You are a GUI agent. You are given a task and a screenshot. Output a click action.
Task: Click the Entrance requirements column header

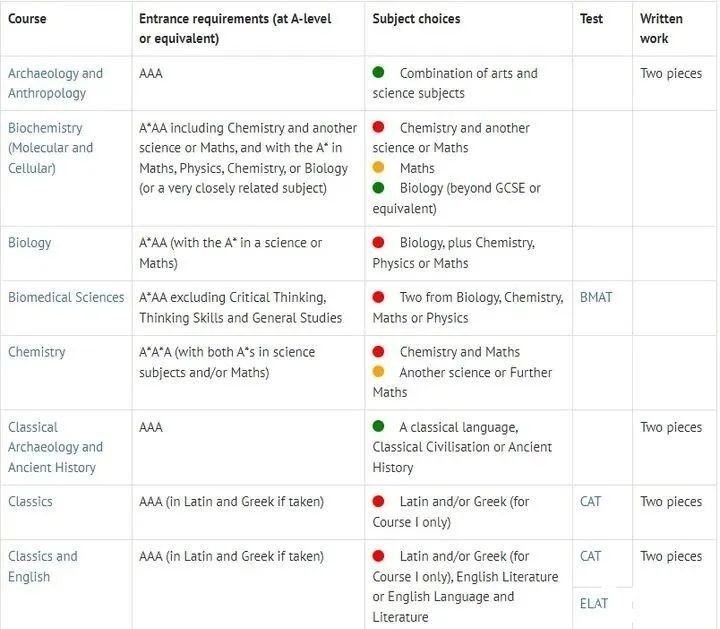[235, 28]
